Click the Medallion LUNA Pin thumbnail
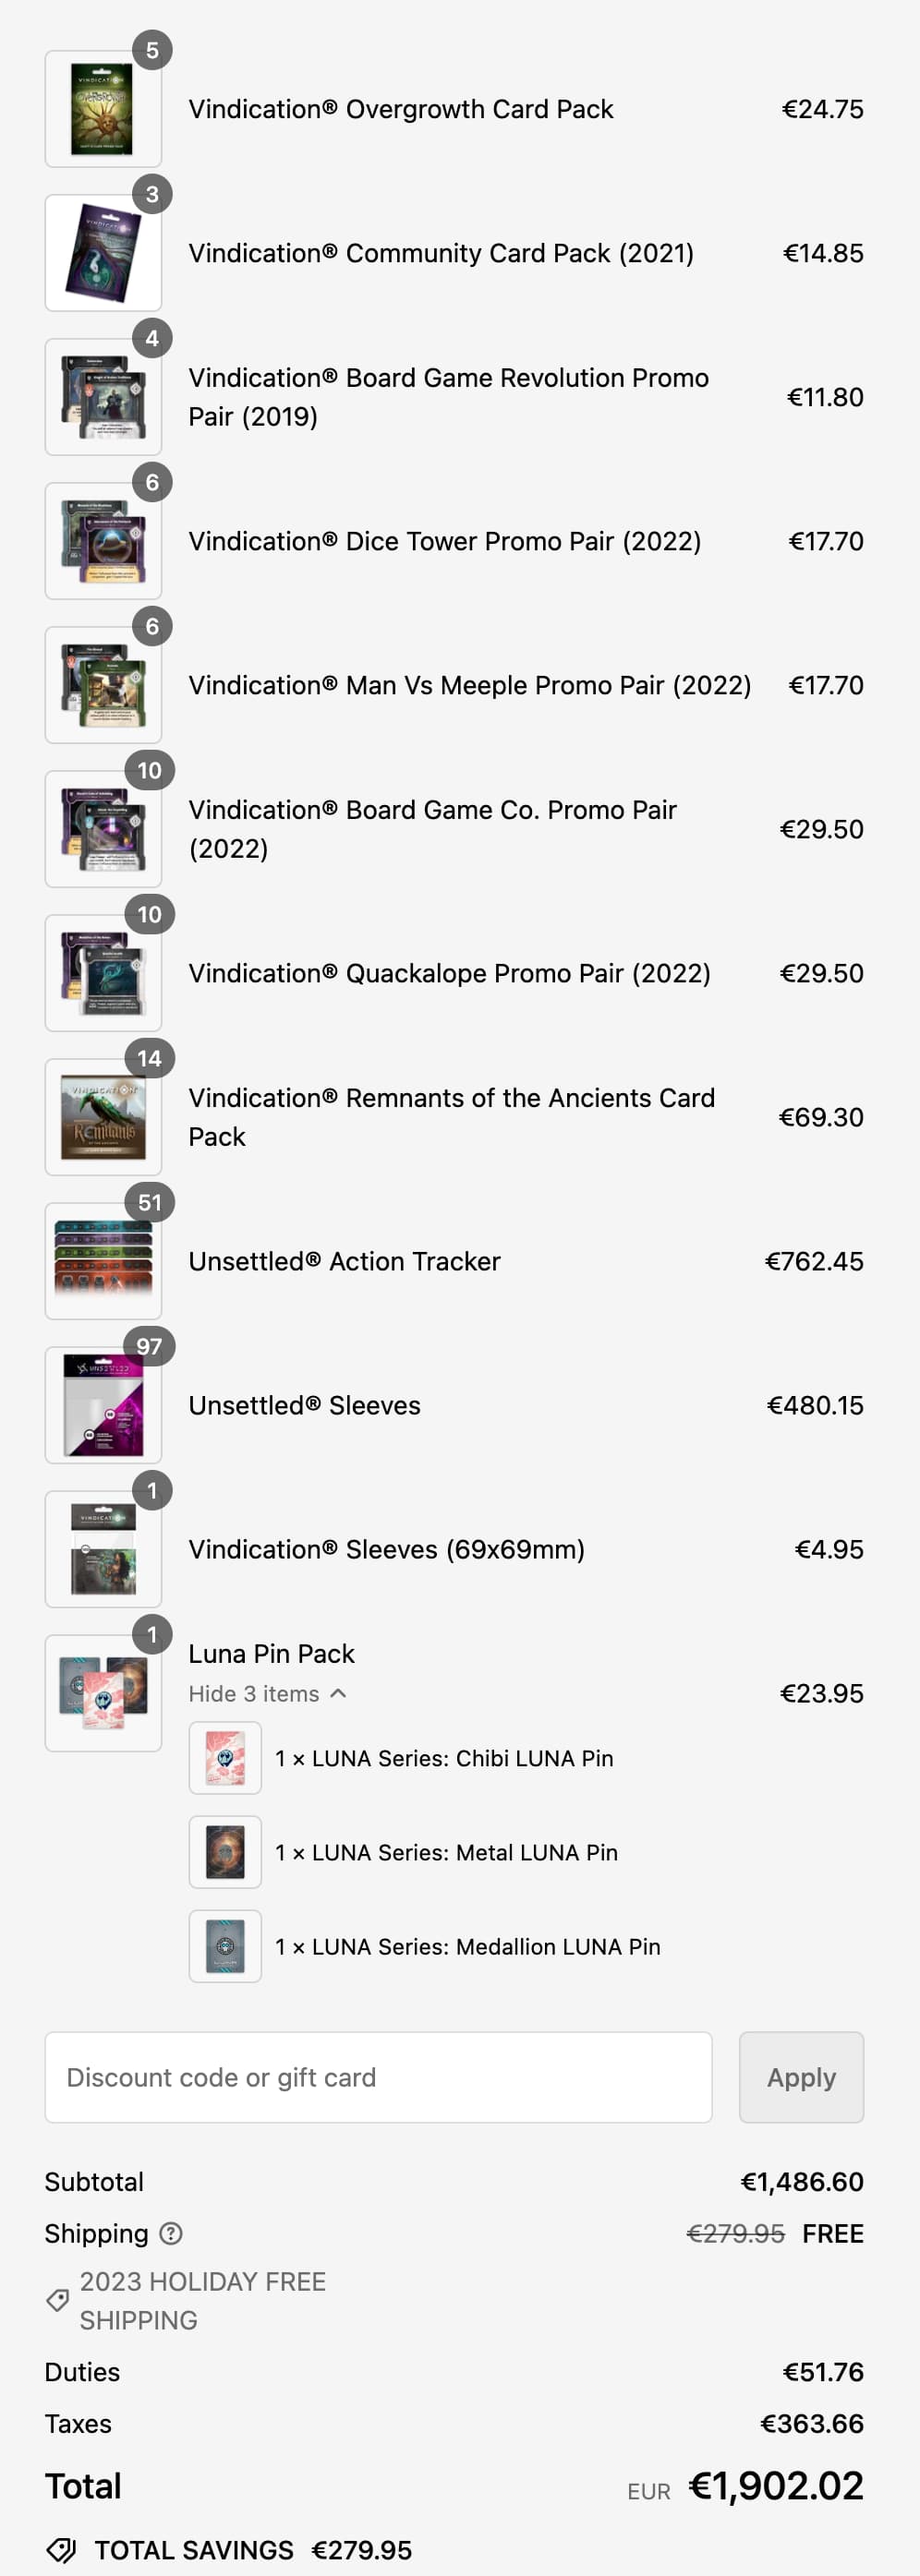 click(x=225, y=1946)
